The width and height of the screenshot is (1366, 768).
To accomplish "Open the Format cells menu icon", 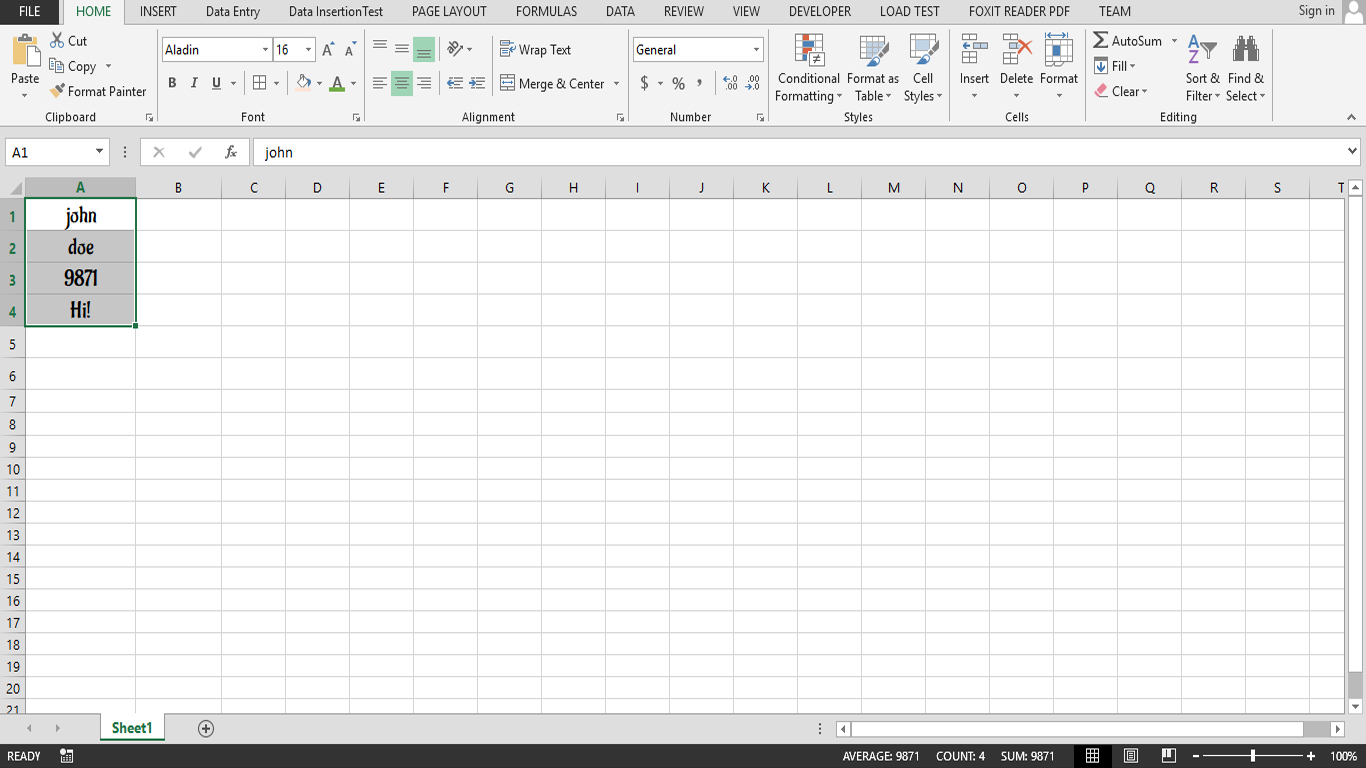I will pyautogui.click(x=1058, y=50).
